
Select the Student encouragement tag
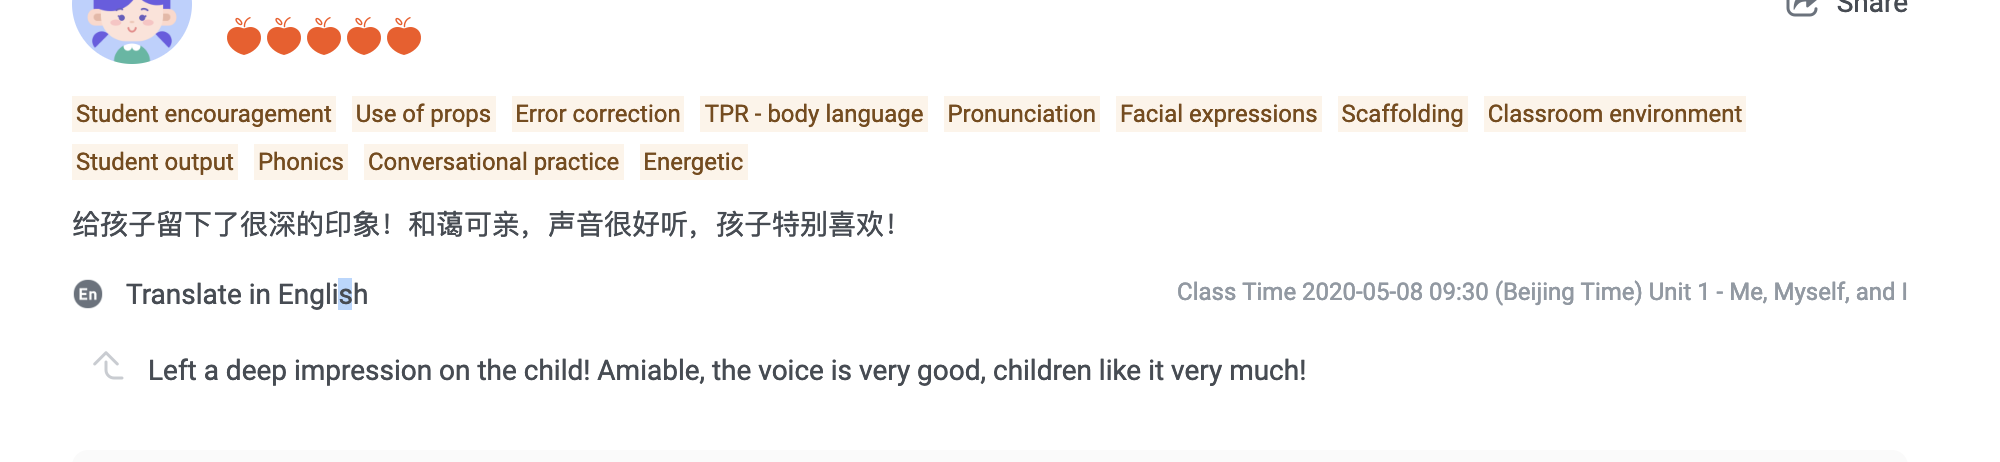(203, 114)
